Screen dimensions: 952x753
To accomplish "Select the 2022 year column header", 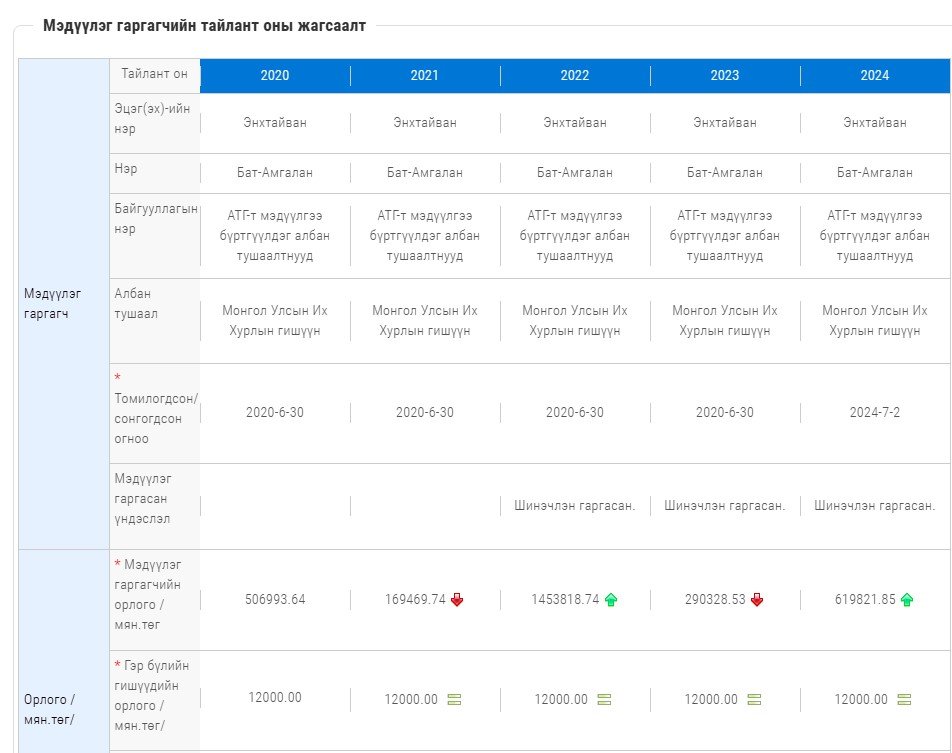I will tap(575, 76).
